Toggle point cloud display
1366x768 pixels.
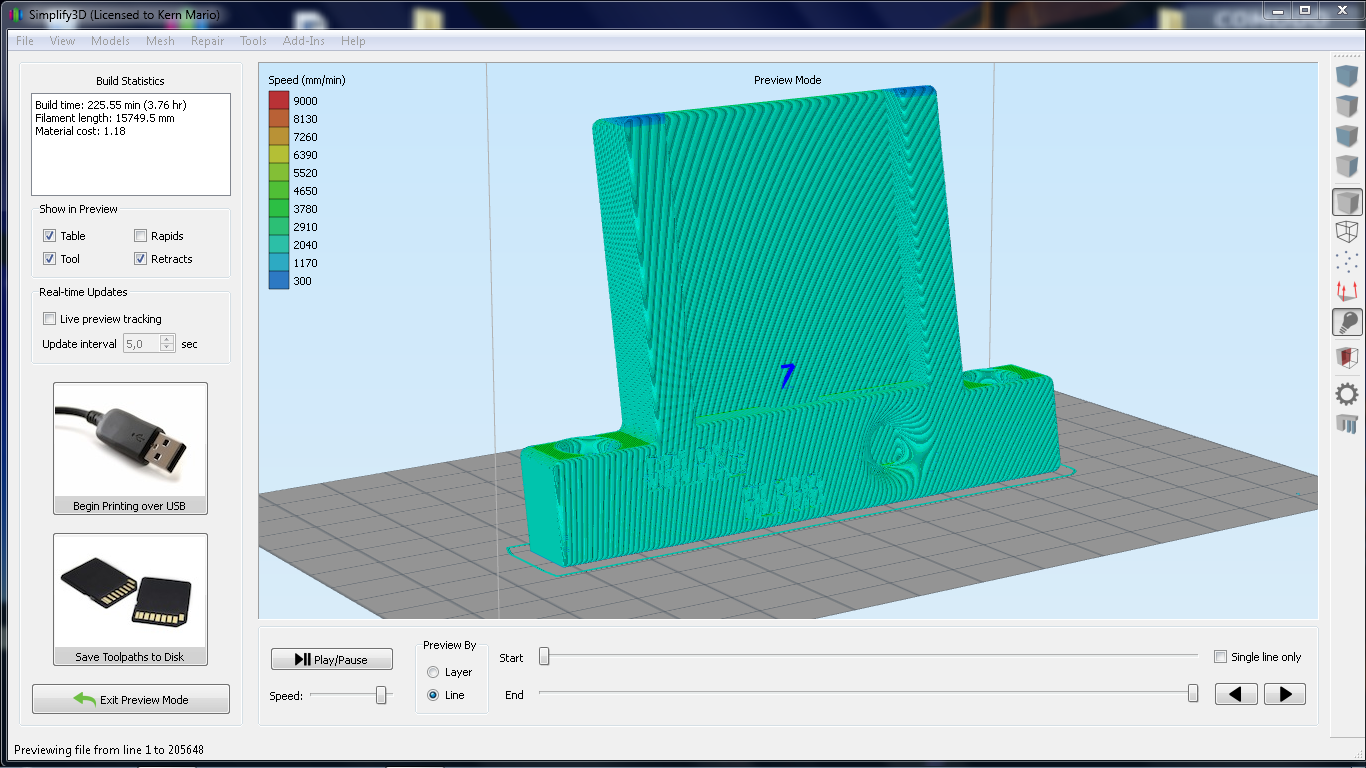pyautogui.click(x=1347, y=262)
